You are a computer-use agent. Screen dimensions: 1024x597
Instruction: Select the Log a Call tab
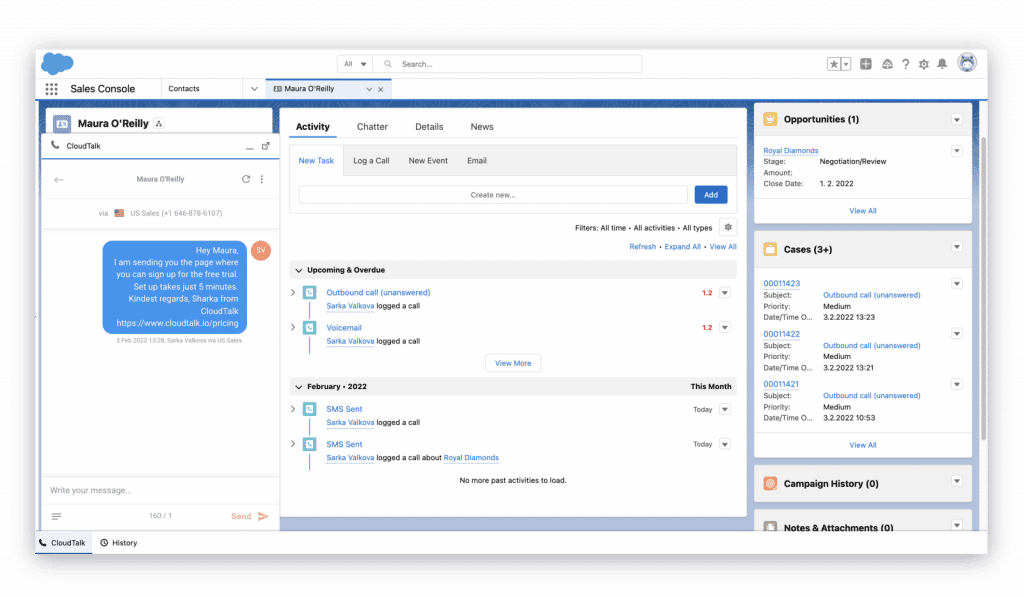click(x=371, y=161)
